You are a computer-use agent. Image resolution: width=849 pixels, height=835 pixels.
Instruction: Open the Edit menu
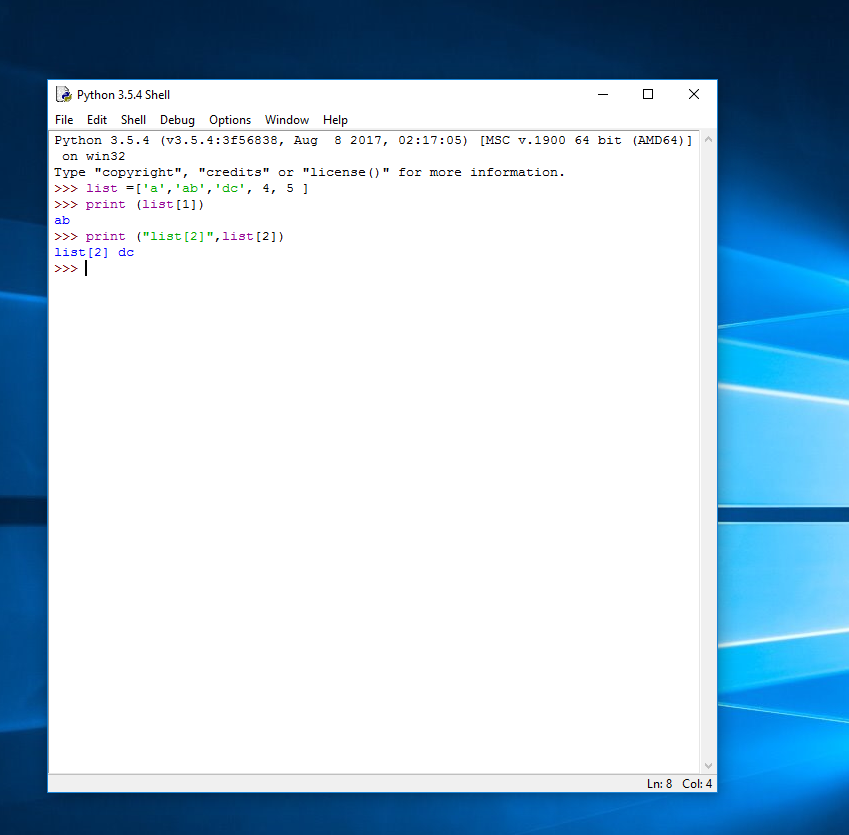pyautogui.click(x=97, y=120)
